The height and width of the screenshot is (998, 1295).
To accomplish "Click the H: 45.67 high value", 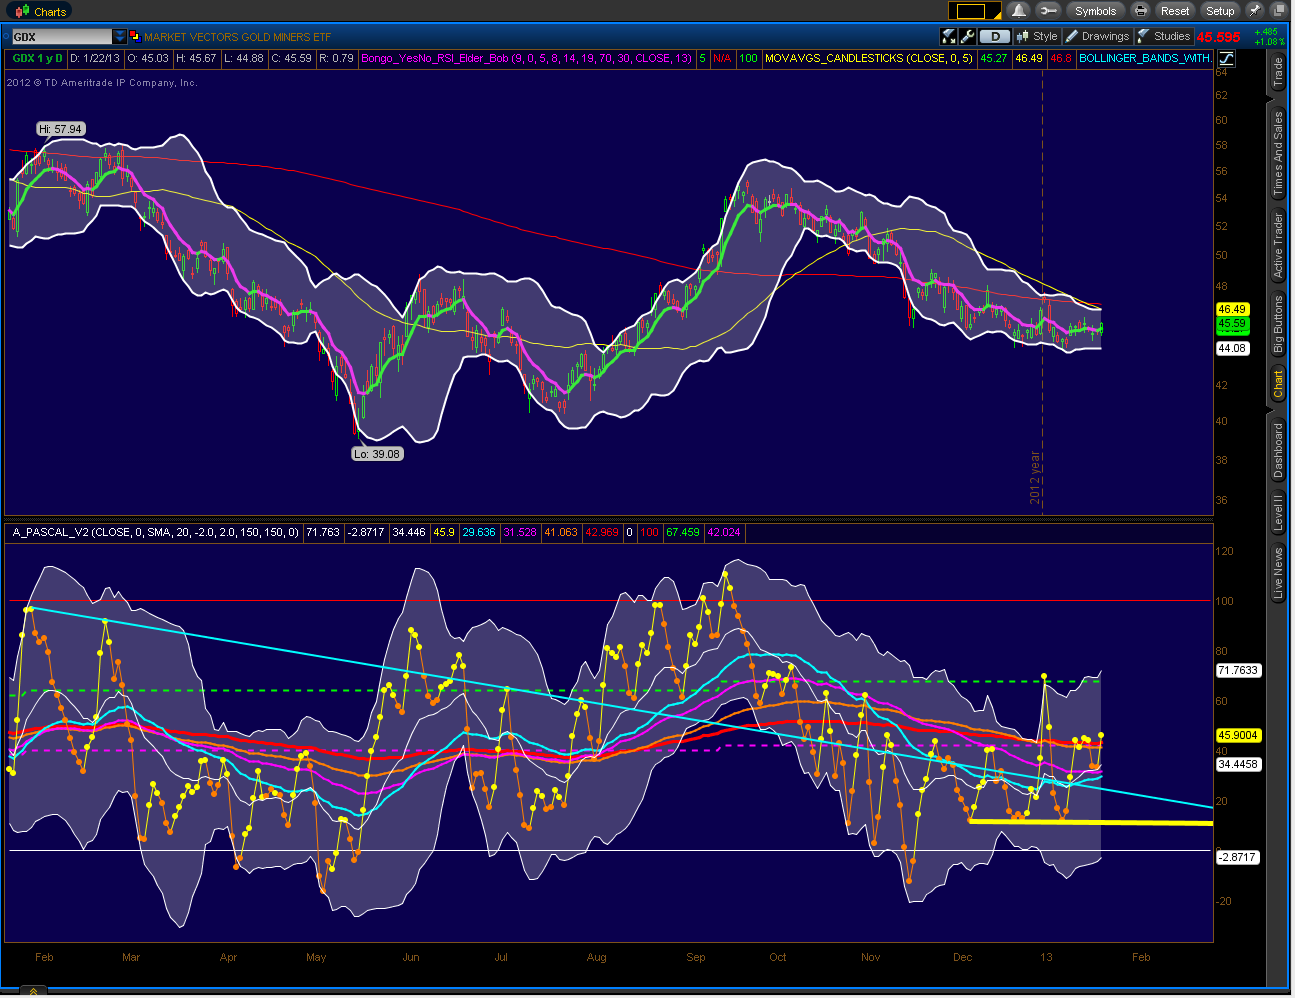I will [x=196, y=58].
